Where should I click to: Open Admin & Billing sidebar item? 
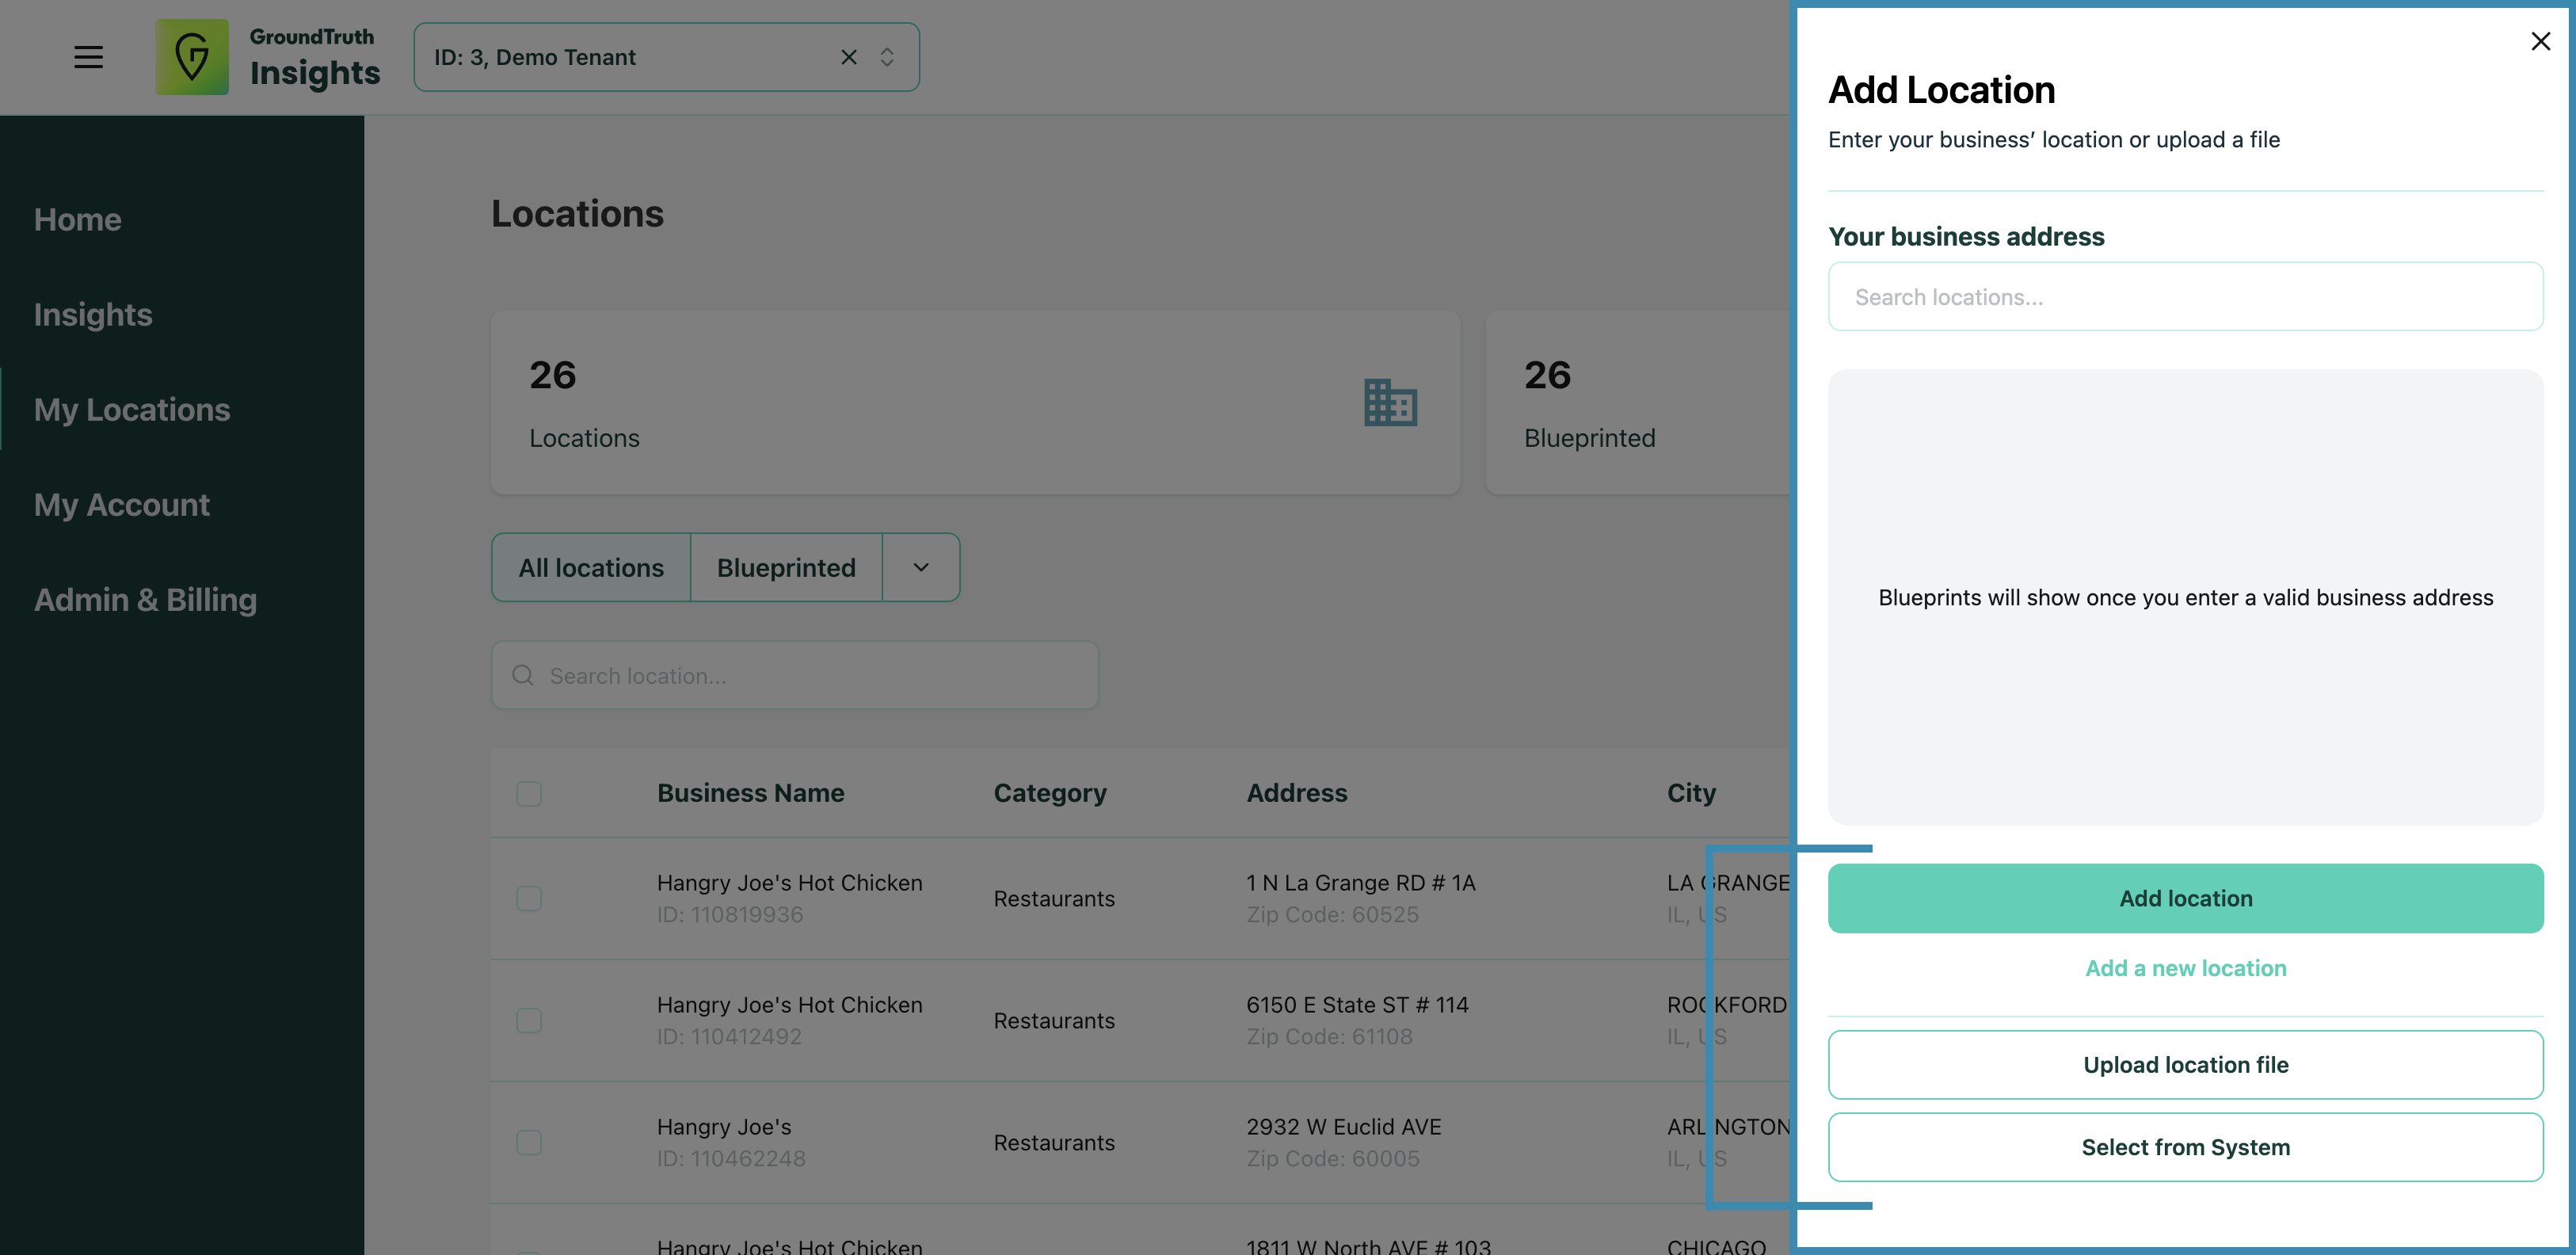tap(145, 599)
